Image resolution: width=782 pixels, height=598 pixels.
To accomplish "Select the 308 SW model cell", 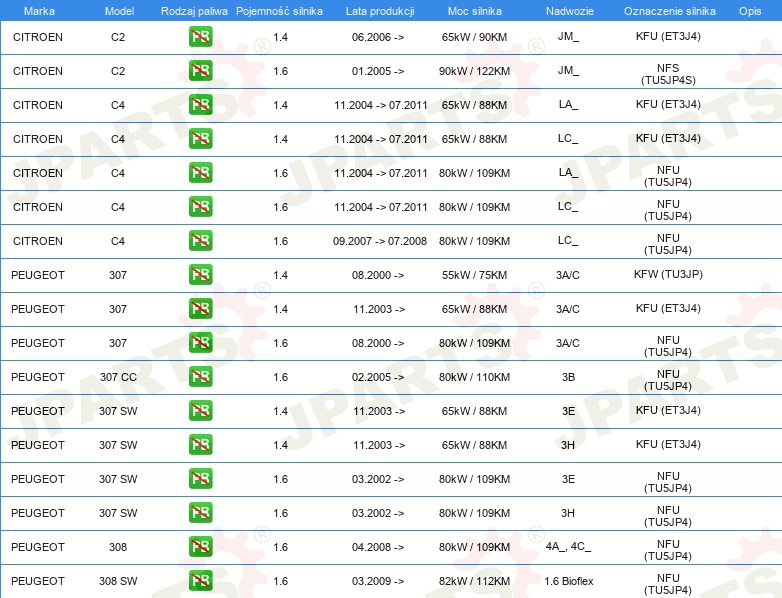I will (x=118, y=581).
